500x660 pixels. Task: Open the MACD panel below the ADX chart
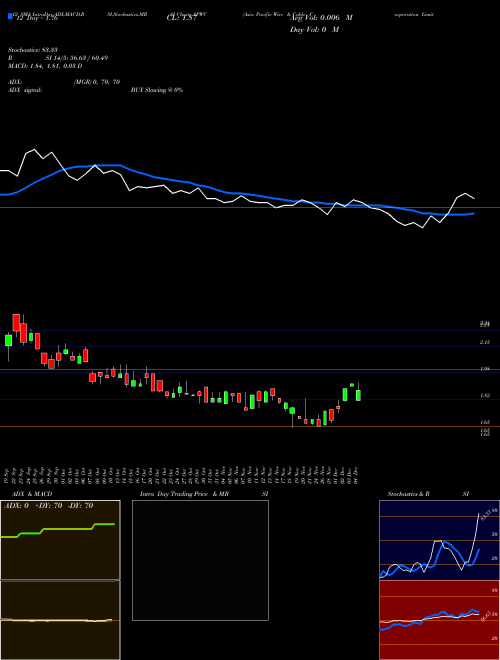click(60, 620)
